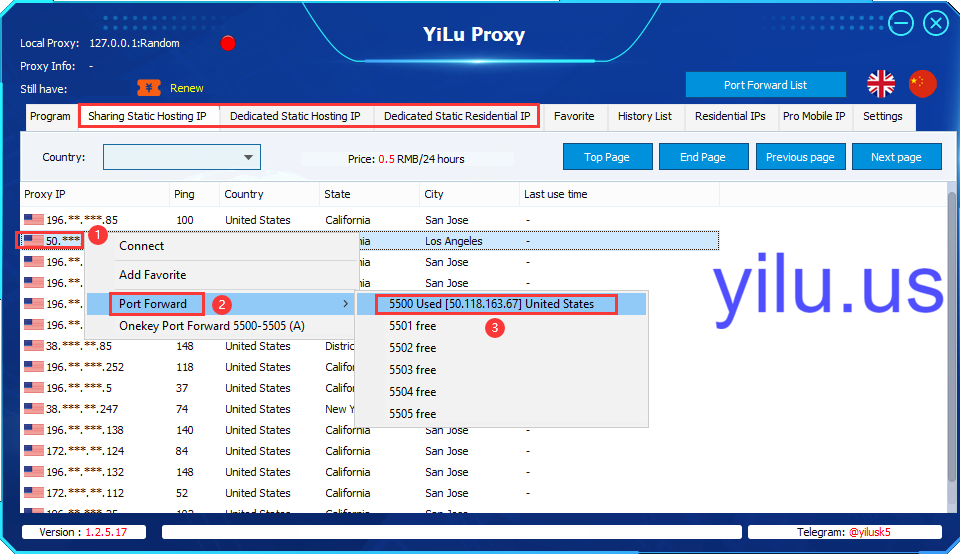Viewport: 960px width, 554px height.
Task: Open the Settings tab
Action: (882, 116)
